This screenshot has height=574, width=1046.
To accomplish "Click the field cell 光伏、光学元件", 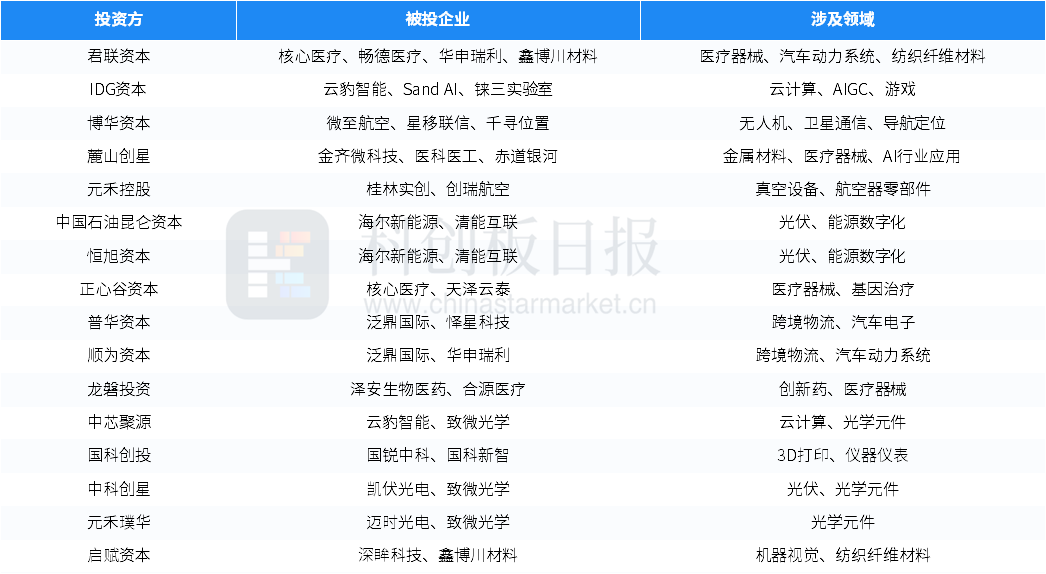I will point(843,489).
